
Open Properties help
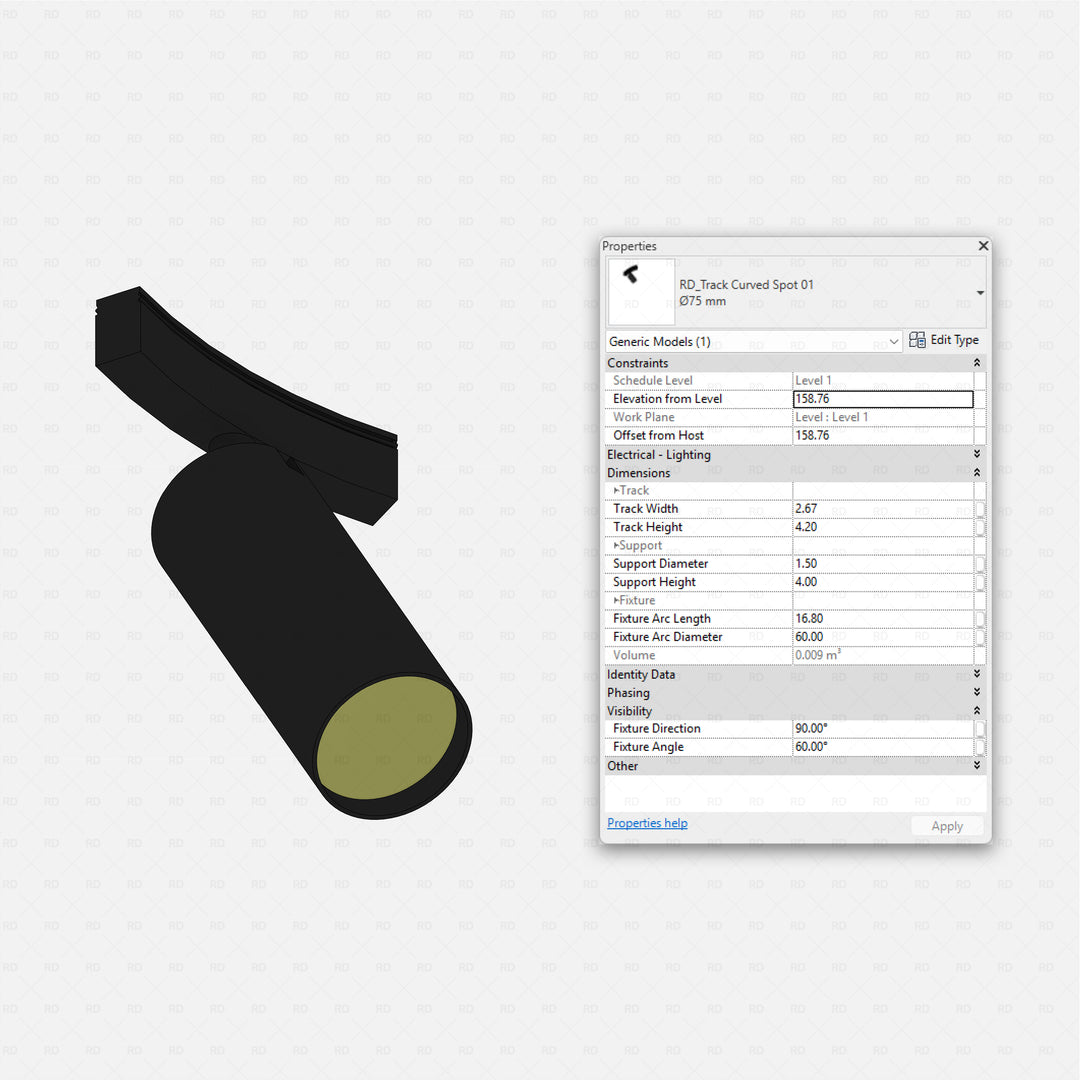pos(647,822)
